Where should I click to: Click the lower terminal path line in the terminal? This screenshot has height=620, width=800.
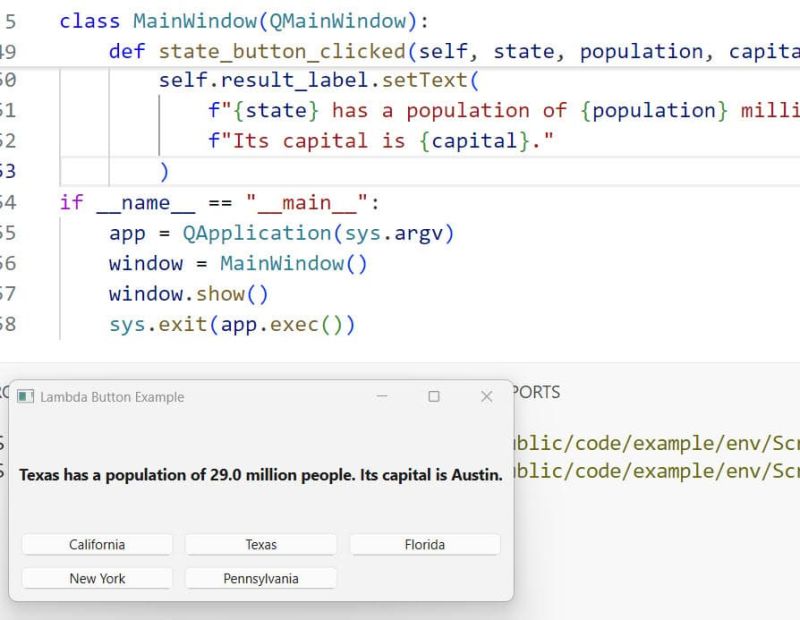(656, 470)
